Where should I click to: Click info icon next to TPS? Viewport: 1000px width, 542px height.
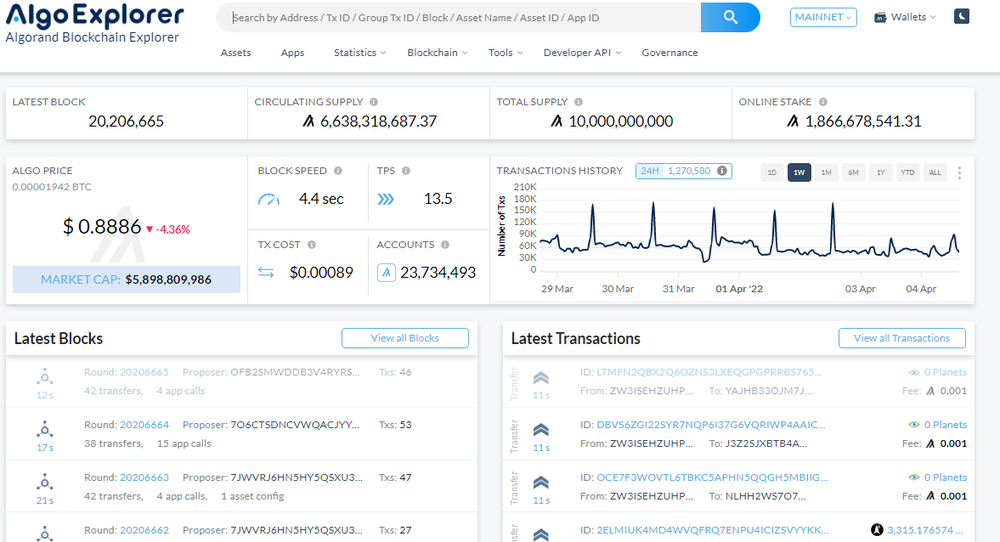coord(406,171)
